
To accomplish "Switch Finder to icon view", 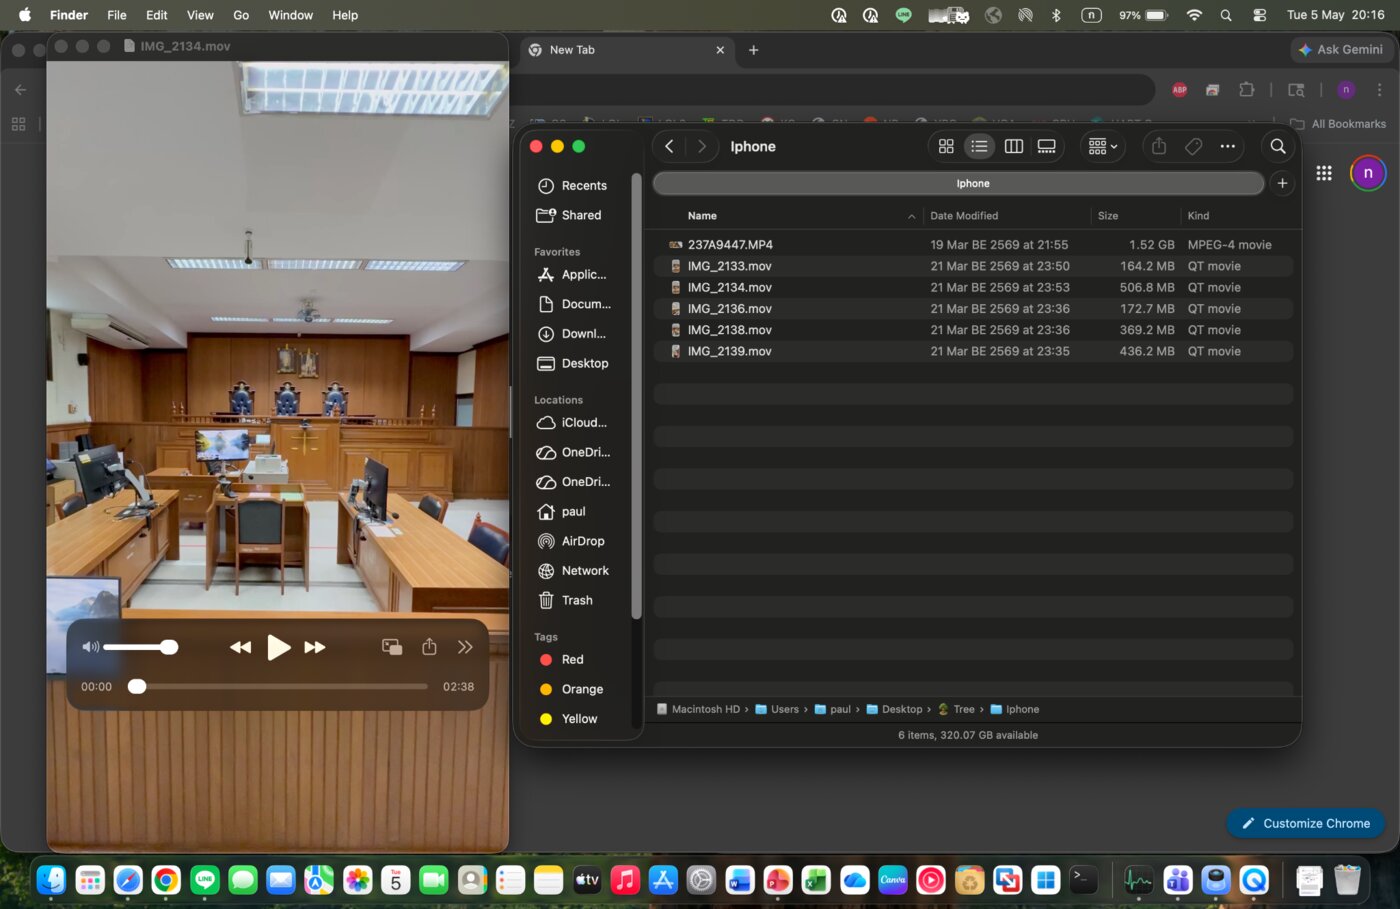I will [946, 146].
